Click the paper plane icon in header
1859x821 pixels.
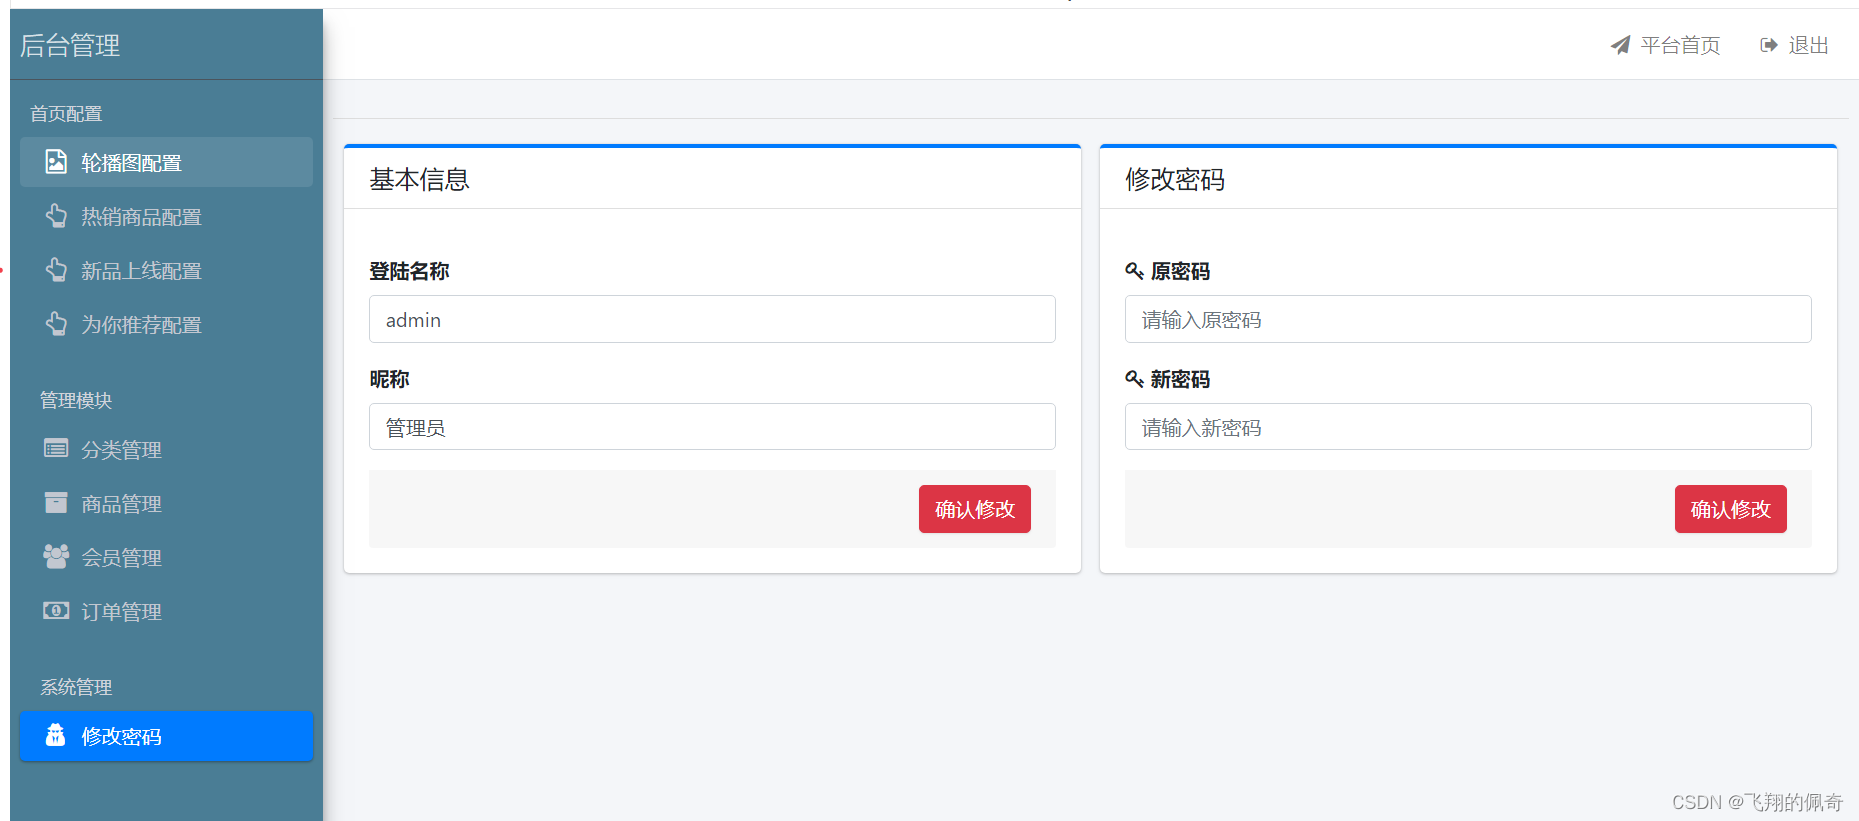(1620, 46)
